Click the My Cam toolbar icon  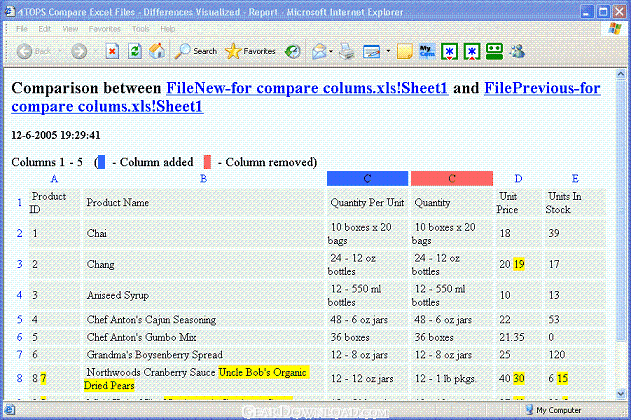[x=427, y=51]
